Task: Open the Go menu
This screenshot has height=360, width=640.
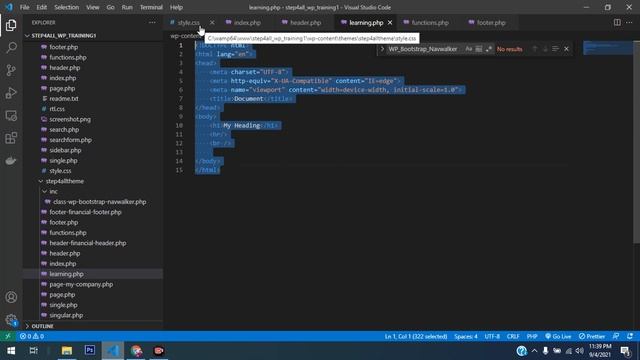Action: (x=110, y=7)
